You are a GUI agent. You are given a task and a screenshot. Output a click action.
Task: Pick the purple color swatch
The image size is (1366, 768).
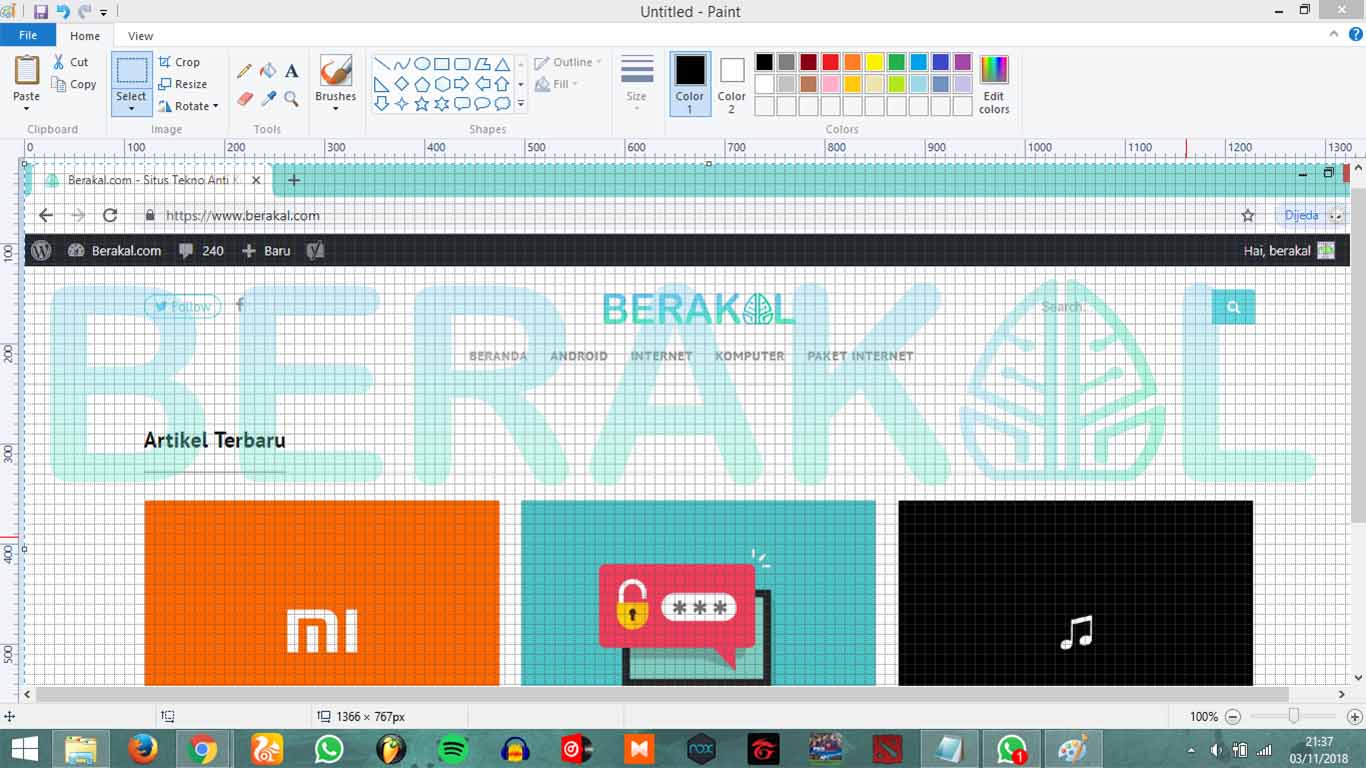pos(962,62)
